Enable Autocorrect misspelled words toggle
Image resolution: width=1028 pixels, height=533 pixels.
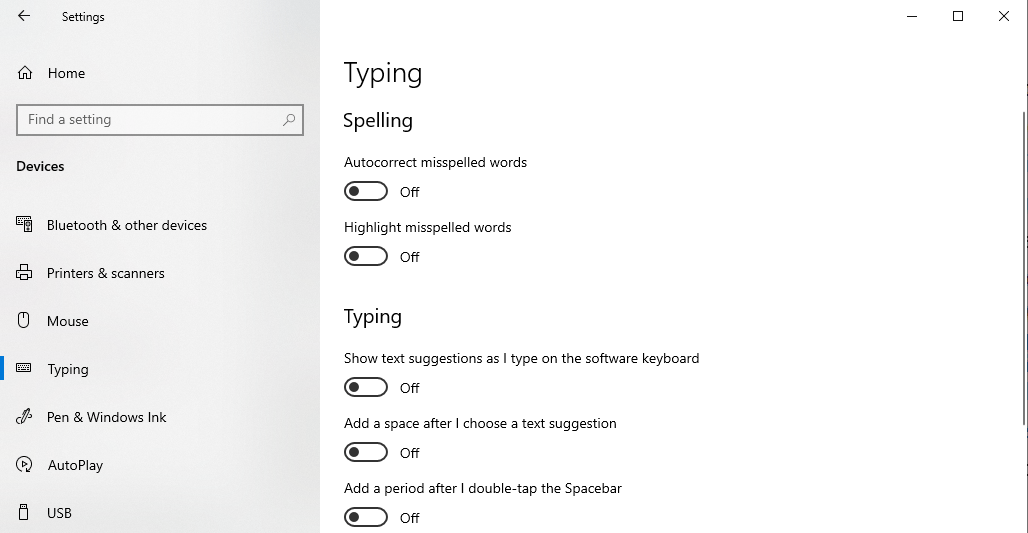point(366,191)
